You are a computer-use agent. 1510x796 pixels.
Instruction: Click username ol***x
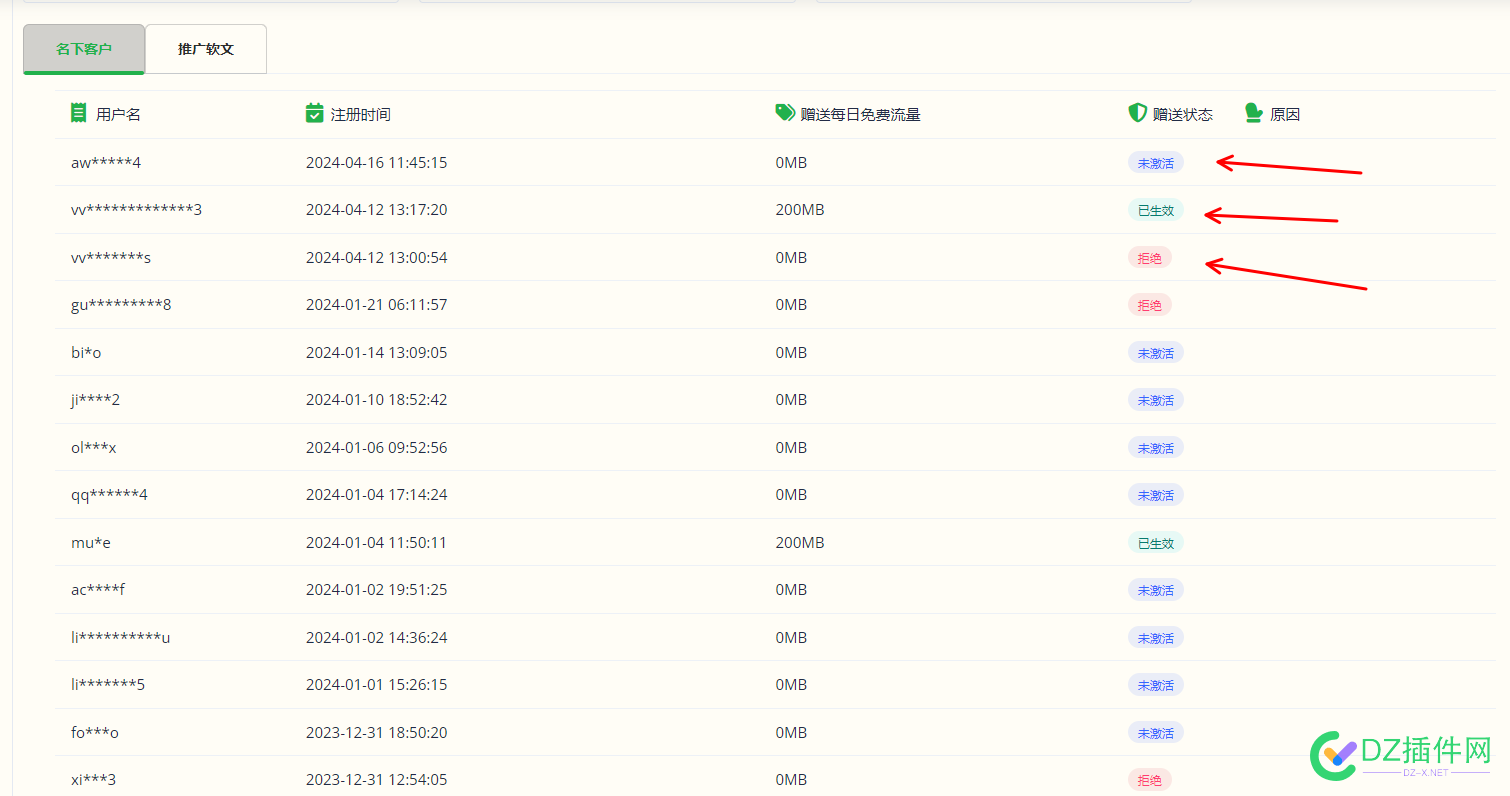94,447
